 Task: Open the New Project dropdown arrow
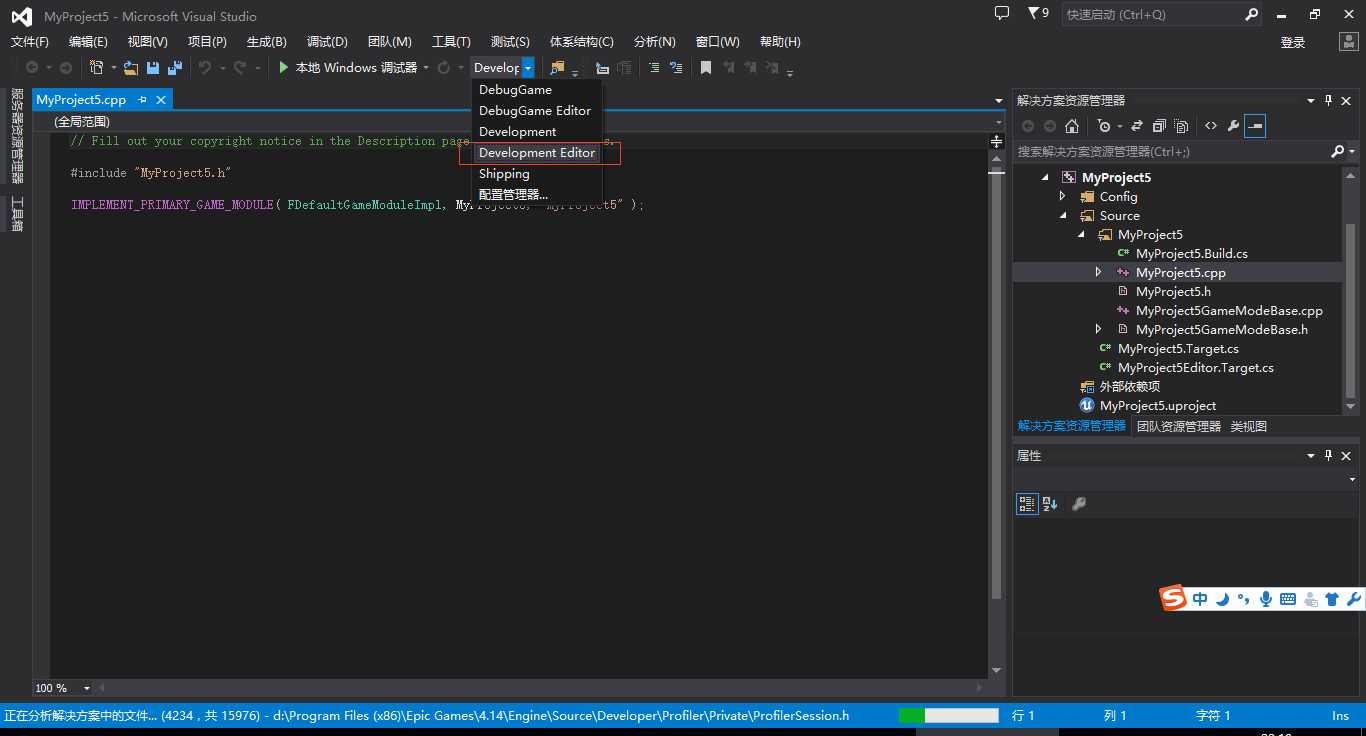coord(114,67)
